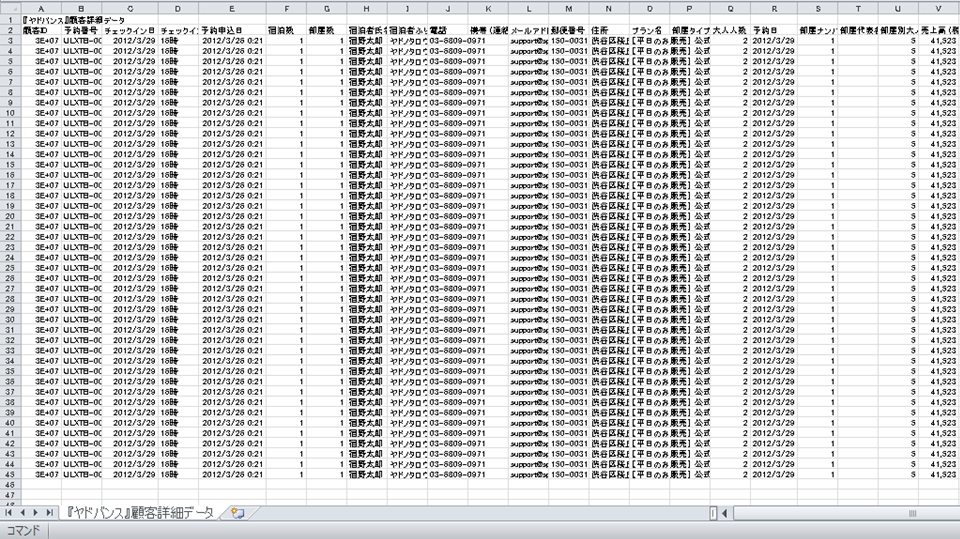The height and width of the screenshot is (539, 960).
Task: Click the 住所 header cell
Action: coord(609,30)
